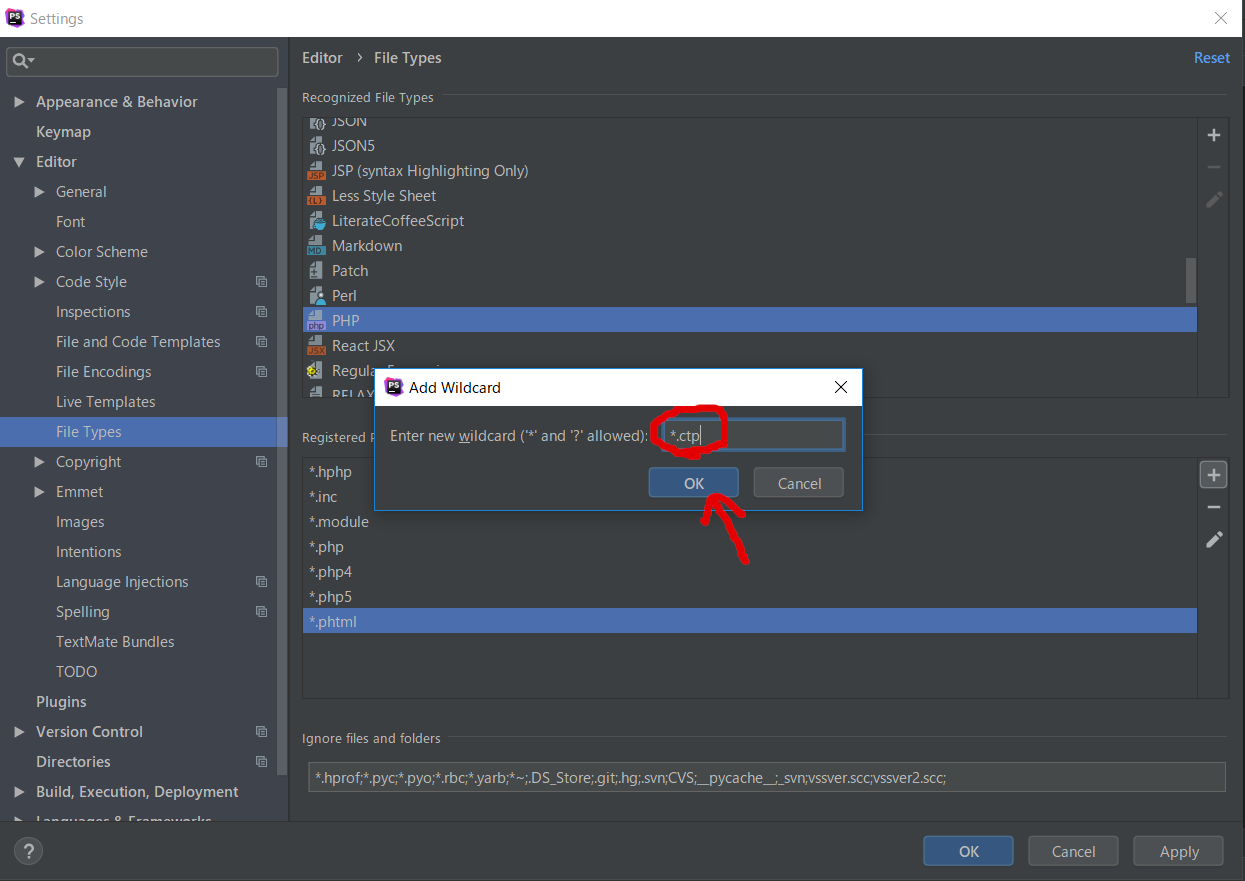Close the Add Wildcard dialog

point(841,387)
